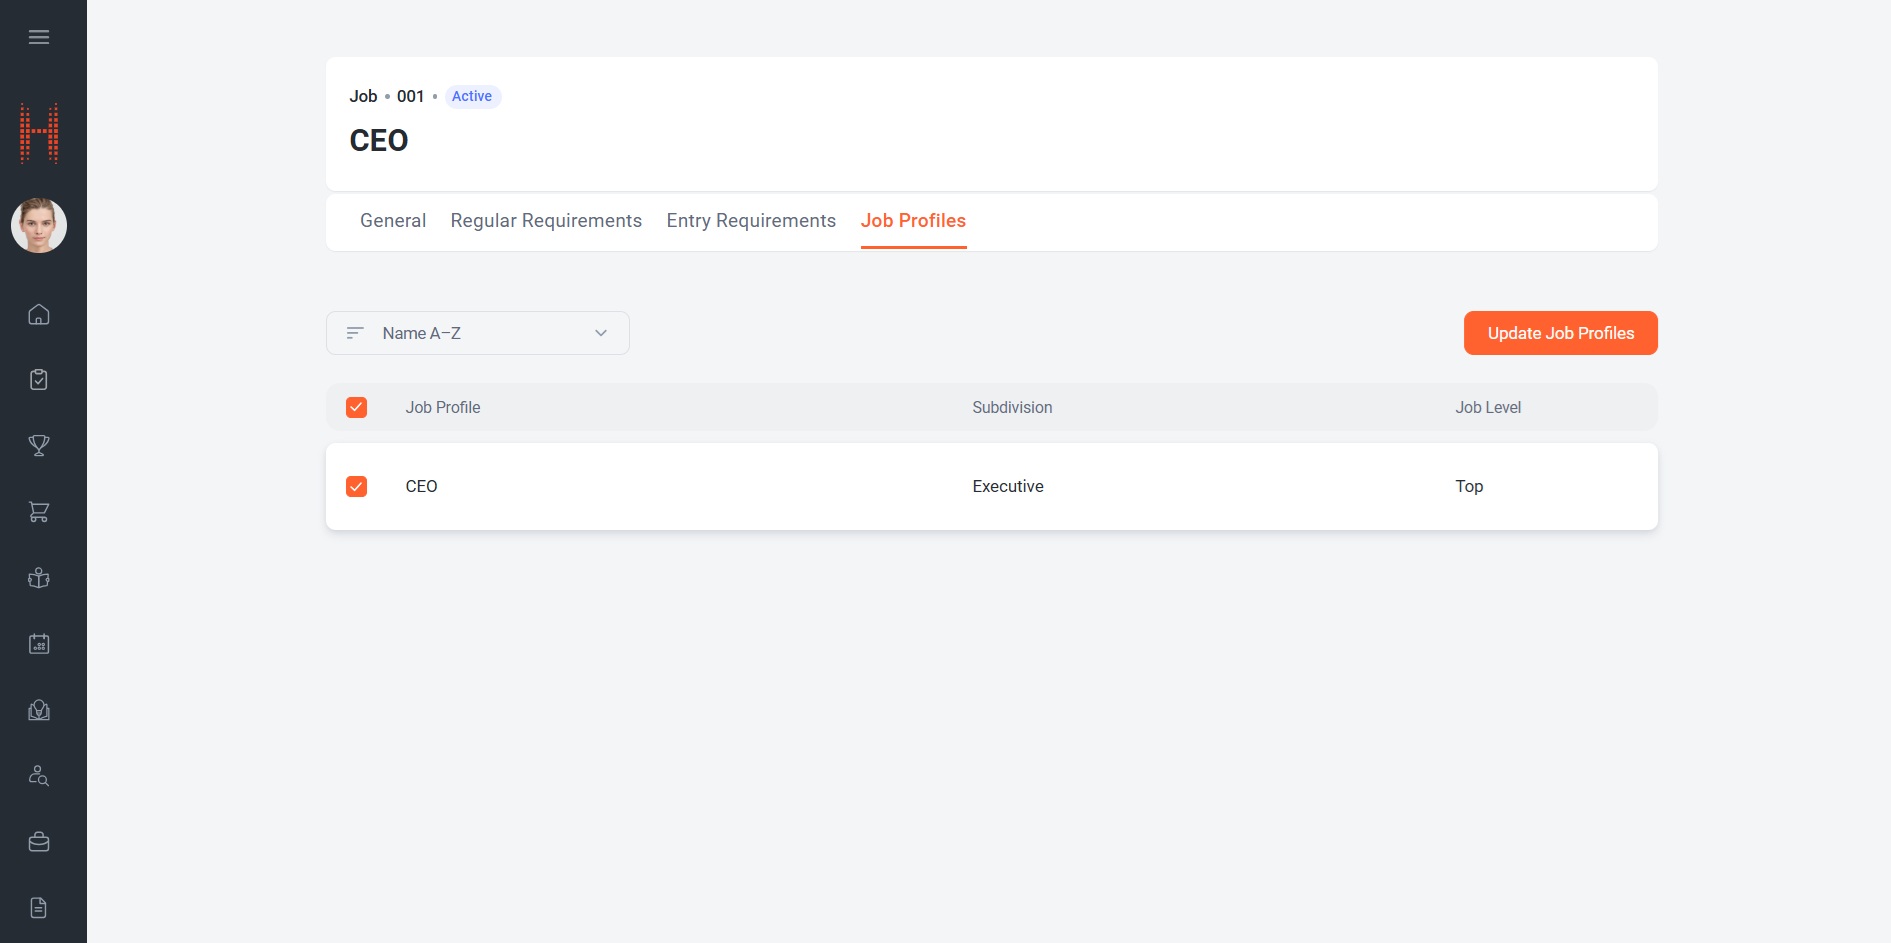Open the Name A–Z sort dropdown
Image resolution: width=1891 pixels, height=943 pixels.
point(478,333)
